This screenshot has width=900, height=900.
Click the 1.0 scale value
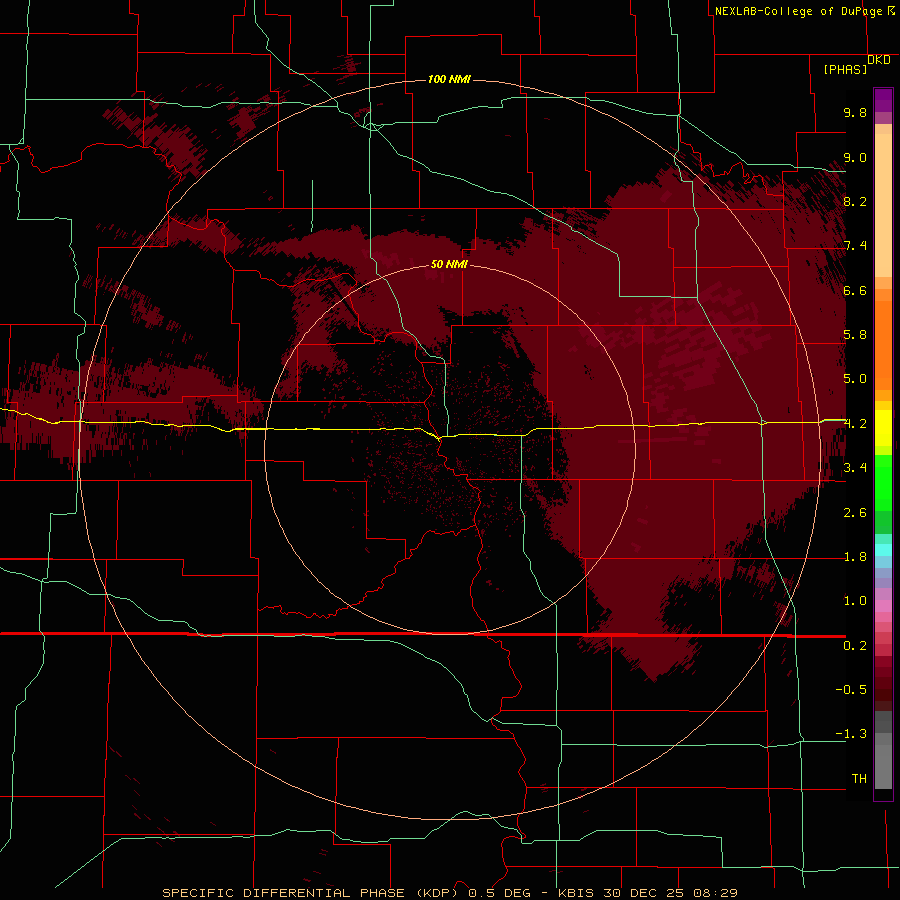(x=855, y=601)
